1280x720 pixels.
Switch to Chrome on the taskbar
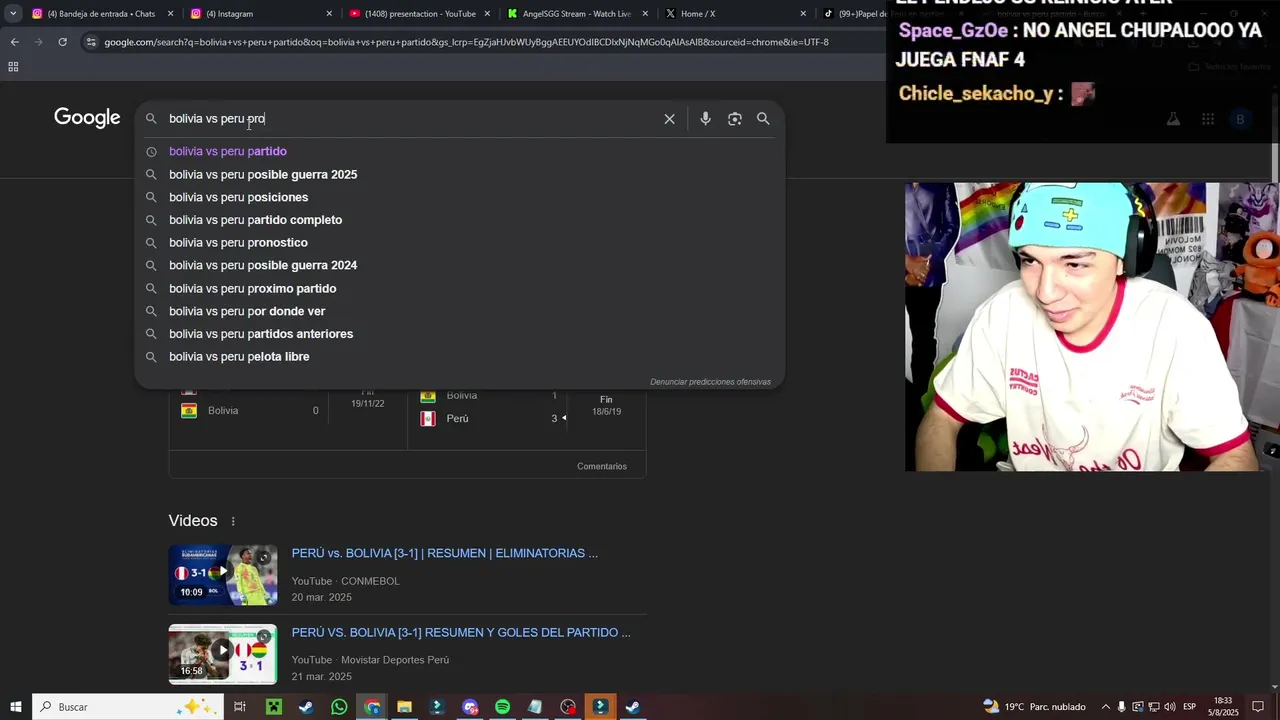pyautogui.click(x=372, y=707)
